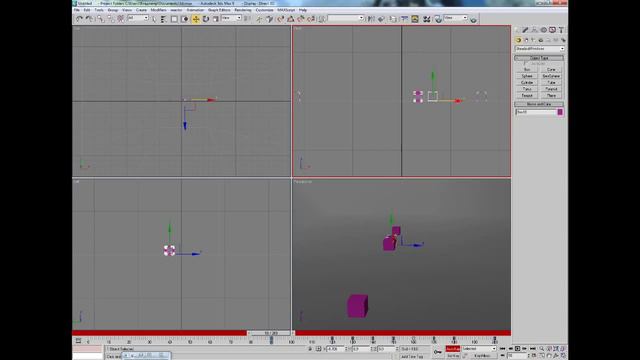The height and width of the screenshot is (360, 640).
Task: Toggle Absolute/Offset transform type-in mode
Action: (318, 349)
